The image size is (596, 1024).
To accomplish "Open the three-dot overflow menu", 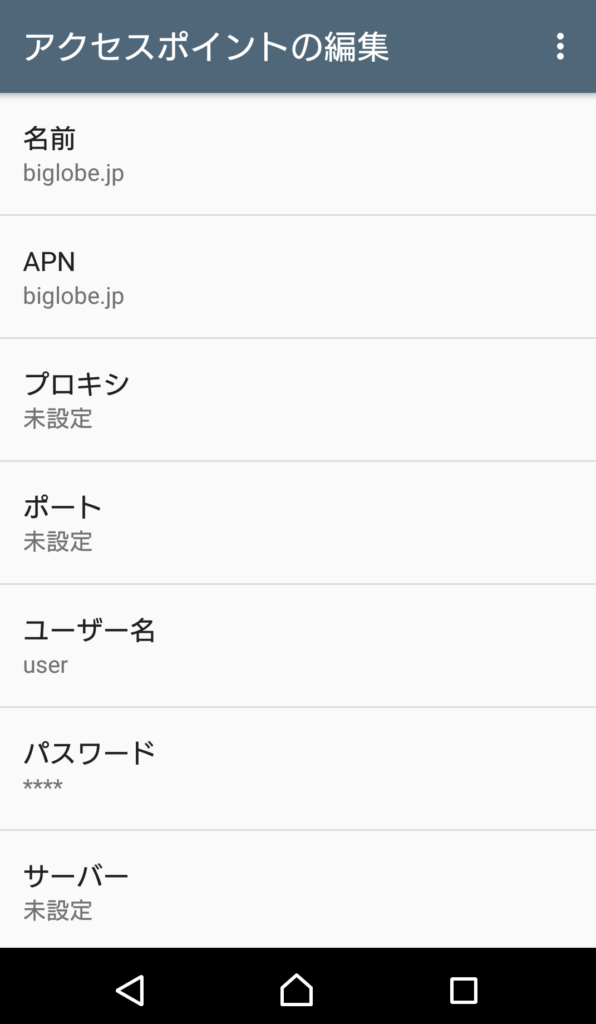I will 559,47.
